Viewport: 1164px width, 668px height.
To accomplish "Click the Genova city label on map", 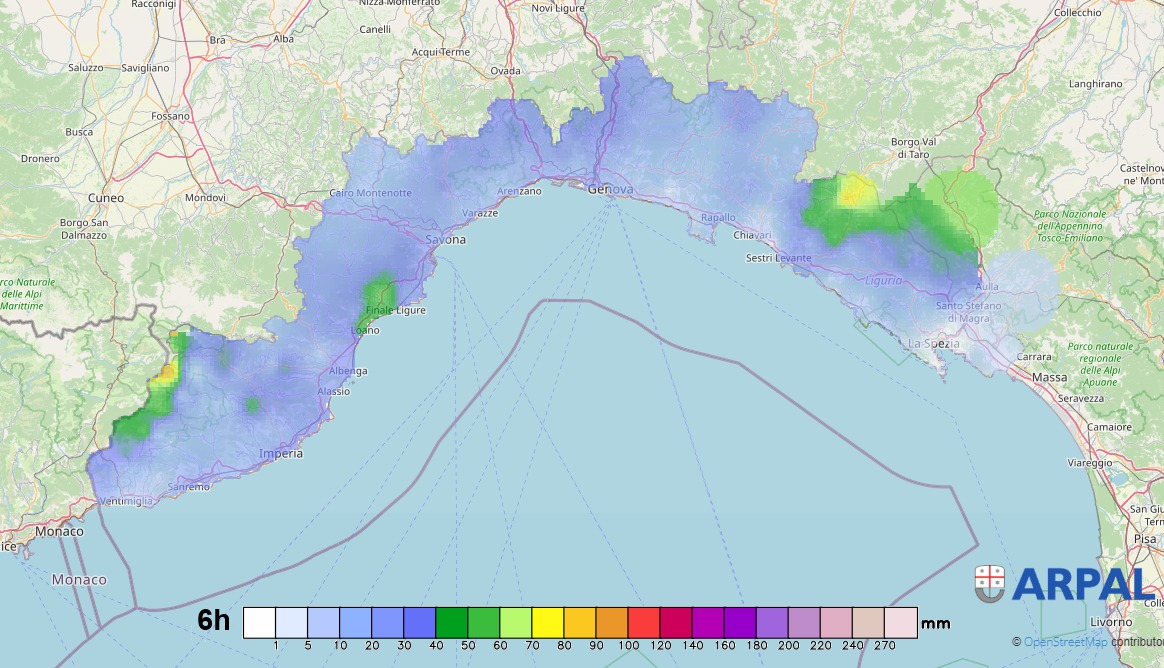I will 610,189.
